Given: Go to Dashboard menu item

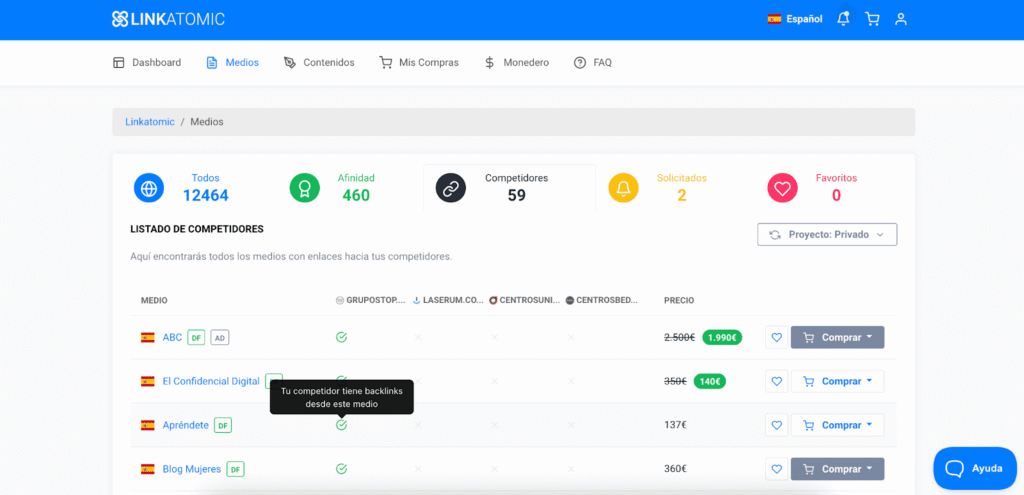Looking at the screenshot, I should (147, 63).
